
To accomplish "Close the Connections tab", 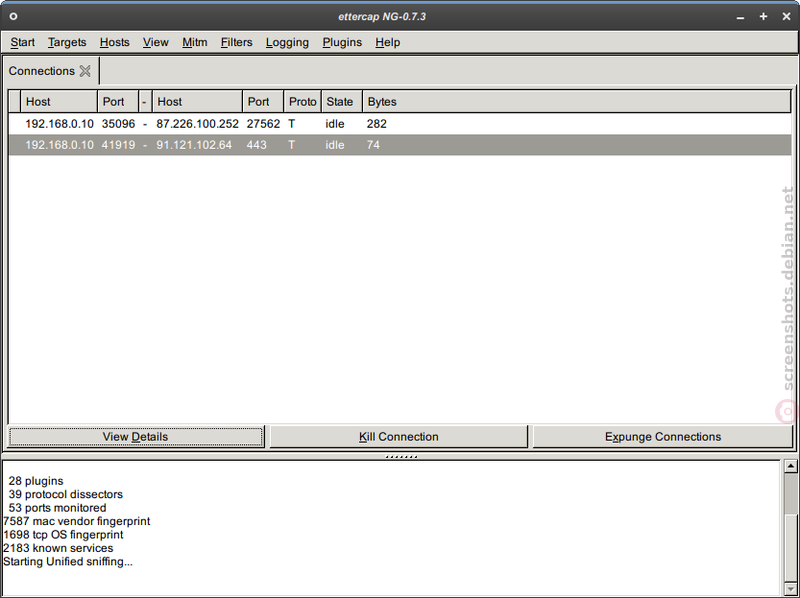I will (85, 71).
